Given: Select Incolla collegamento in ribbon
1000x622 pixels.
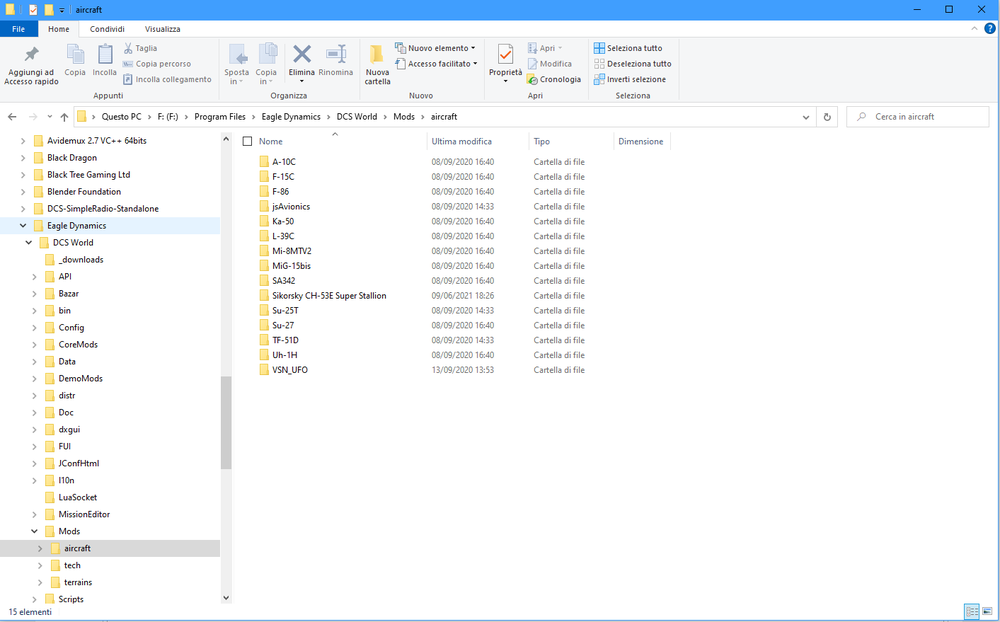Looking at the screenshot, I should [x=167, y=79].
